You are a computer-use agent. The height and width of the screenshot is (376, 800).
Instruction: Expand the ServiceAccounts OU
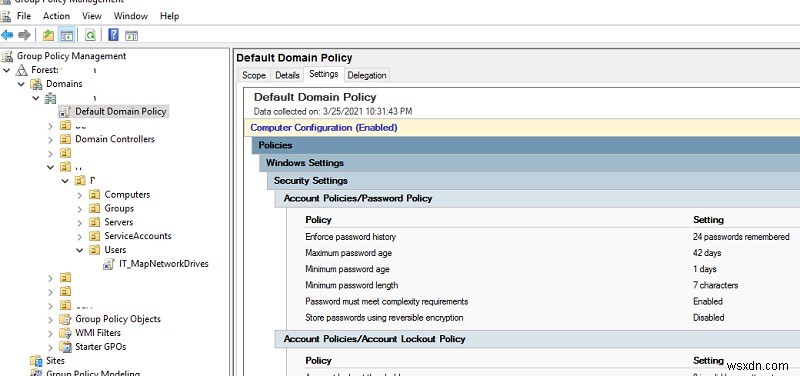[80, 236]
